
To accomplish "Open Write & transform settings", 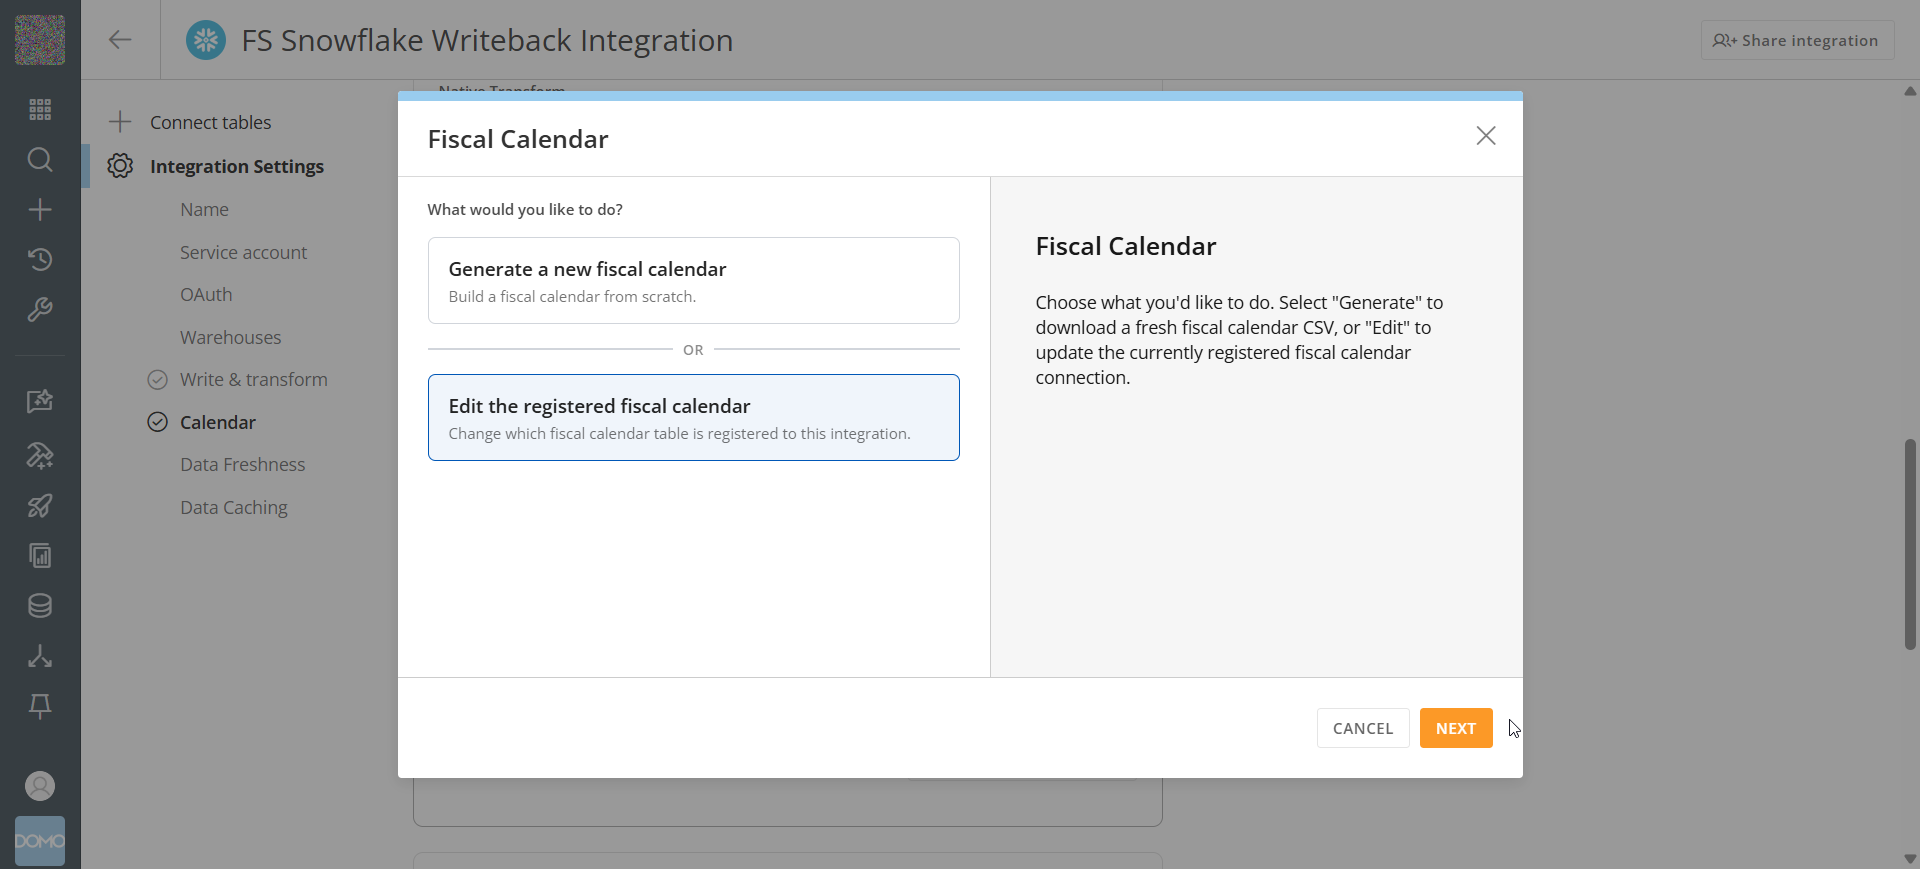I will 254,380.
